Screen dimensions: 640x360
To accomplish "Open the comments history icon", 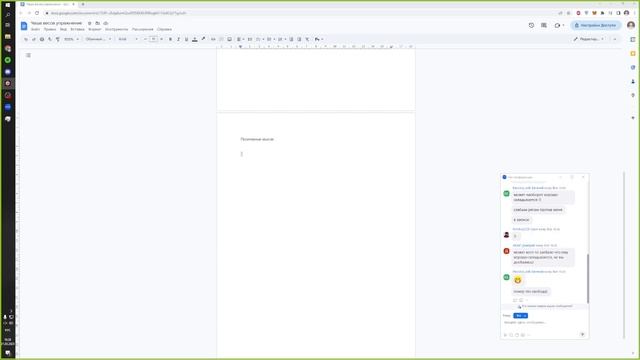I will point(544,25).
